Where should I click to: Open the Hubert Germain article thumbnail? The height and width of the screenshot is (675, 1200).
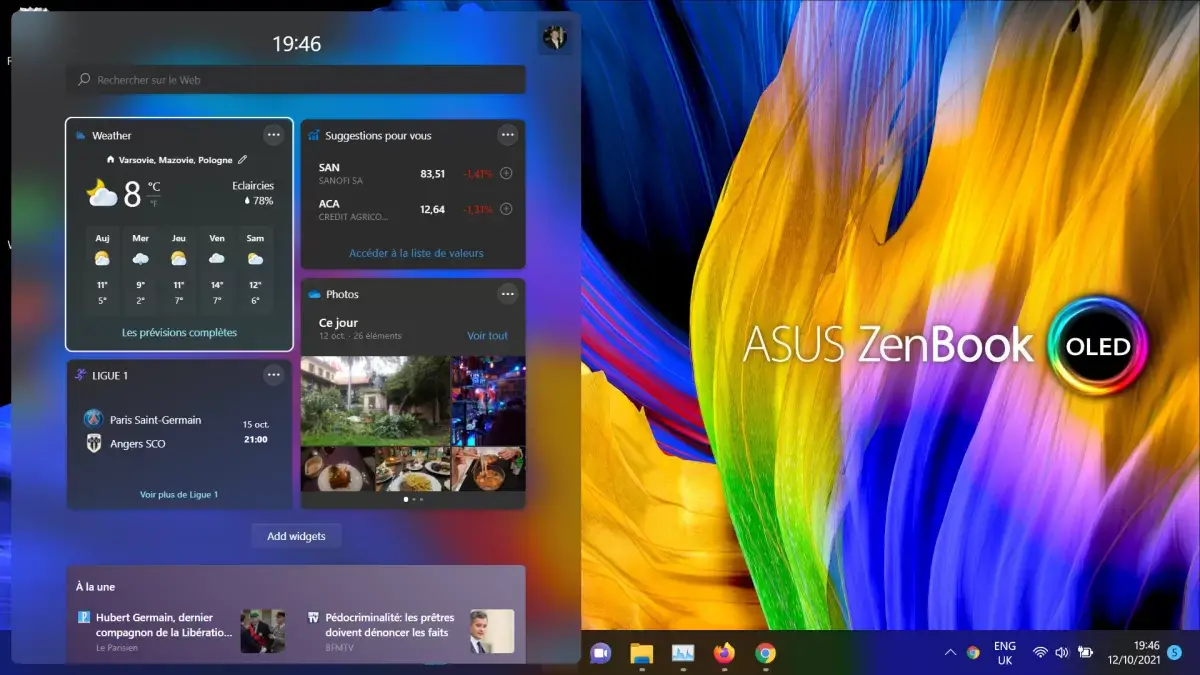point(263,631)
